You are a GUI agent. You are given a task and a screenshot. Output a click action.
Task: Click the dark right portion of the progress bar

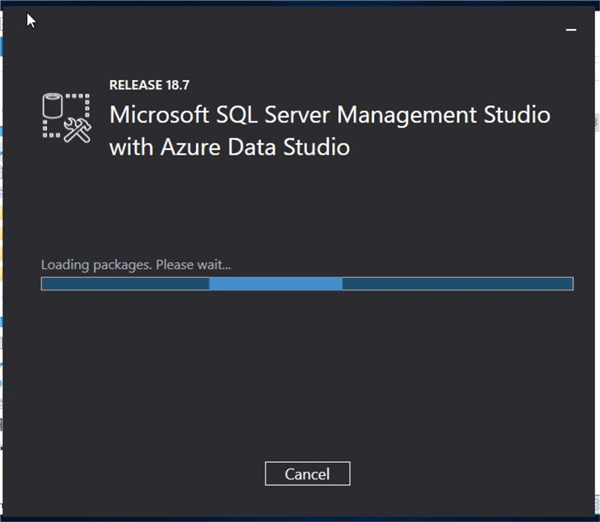pyautogui.click(x=457, y=284)
